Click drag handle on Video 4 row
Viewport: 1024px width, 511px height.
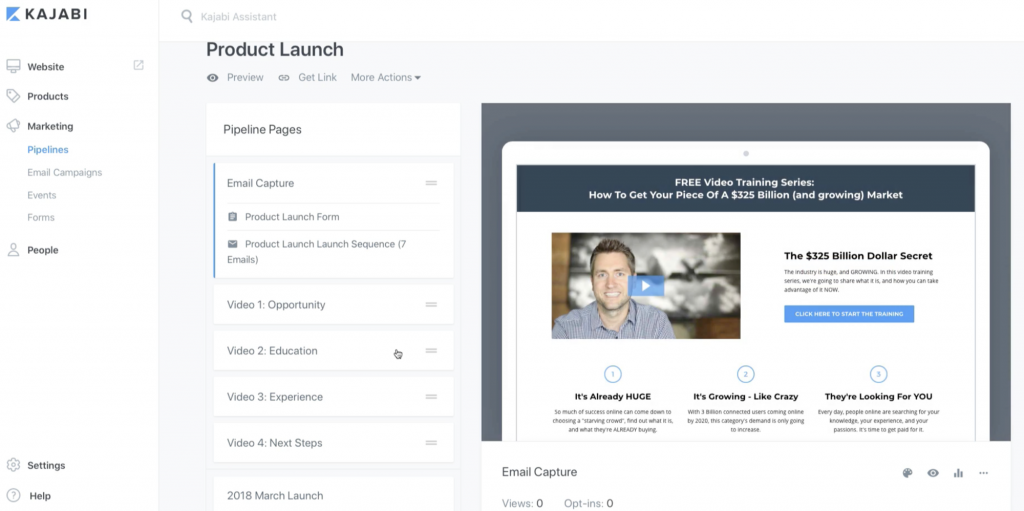pyautogui.click(x=431, y=442)
